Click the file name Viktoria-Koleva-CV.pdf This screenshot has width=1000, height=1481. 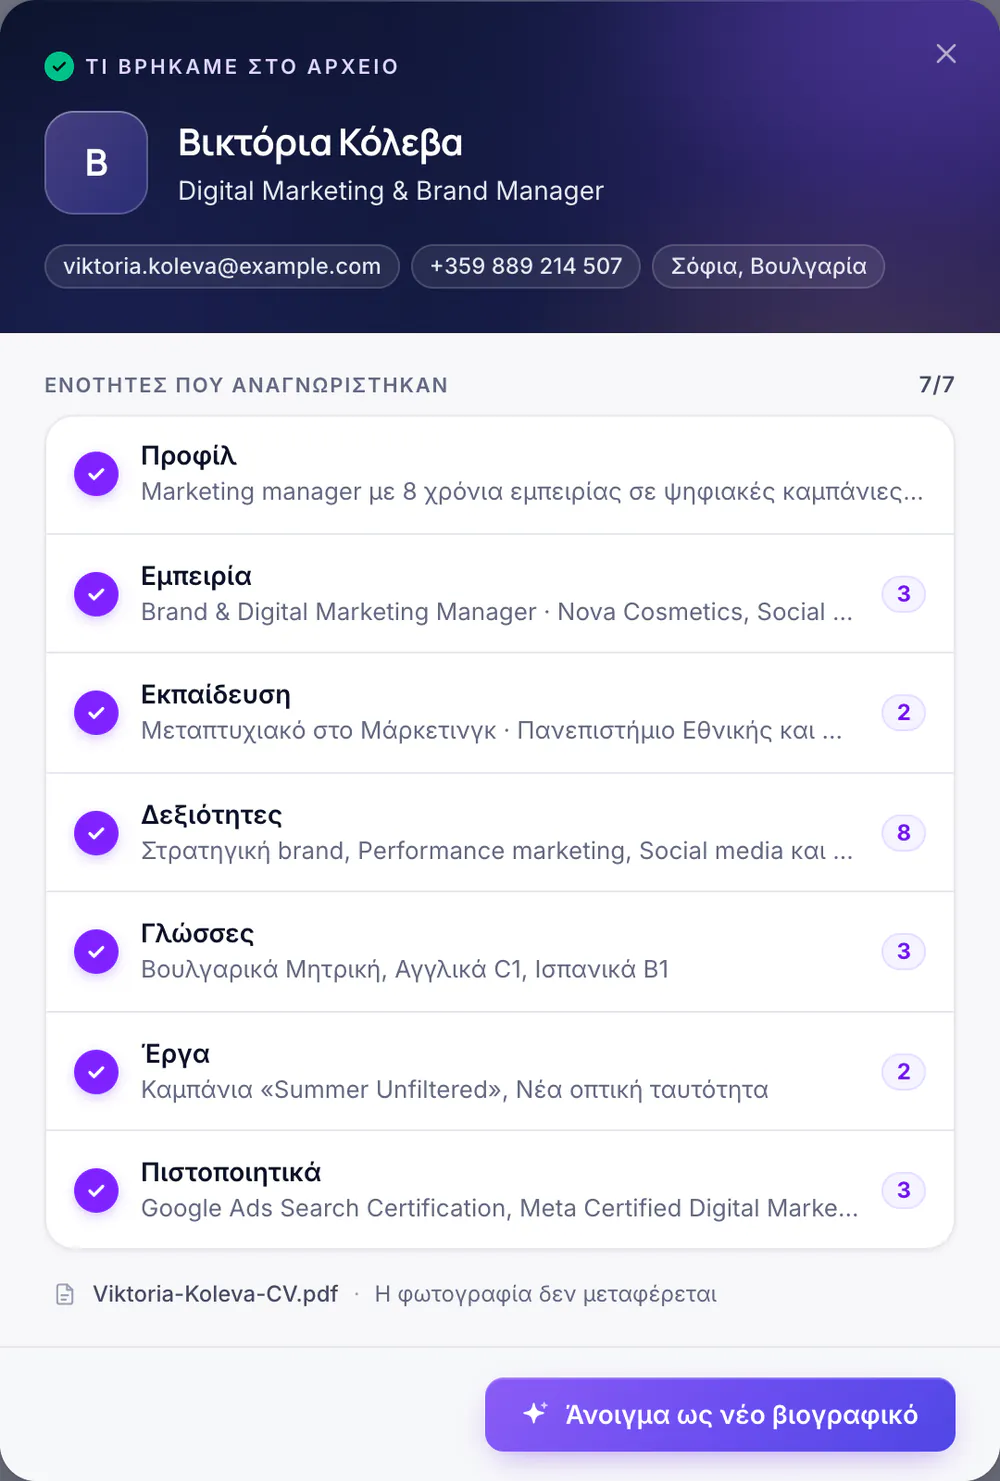pos(215,1294)
